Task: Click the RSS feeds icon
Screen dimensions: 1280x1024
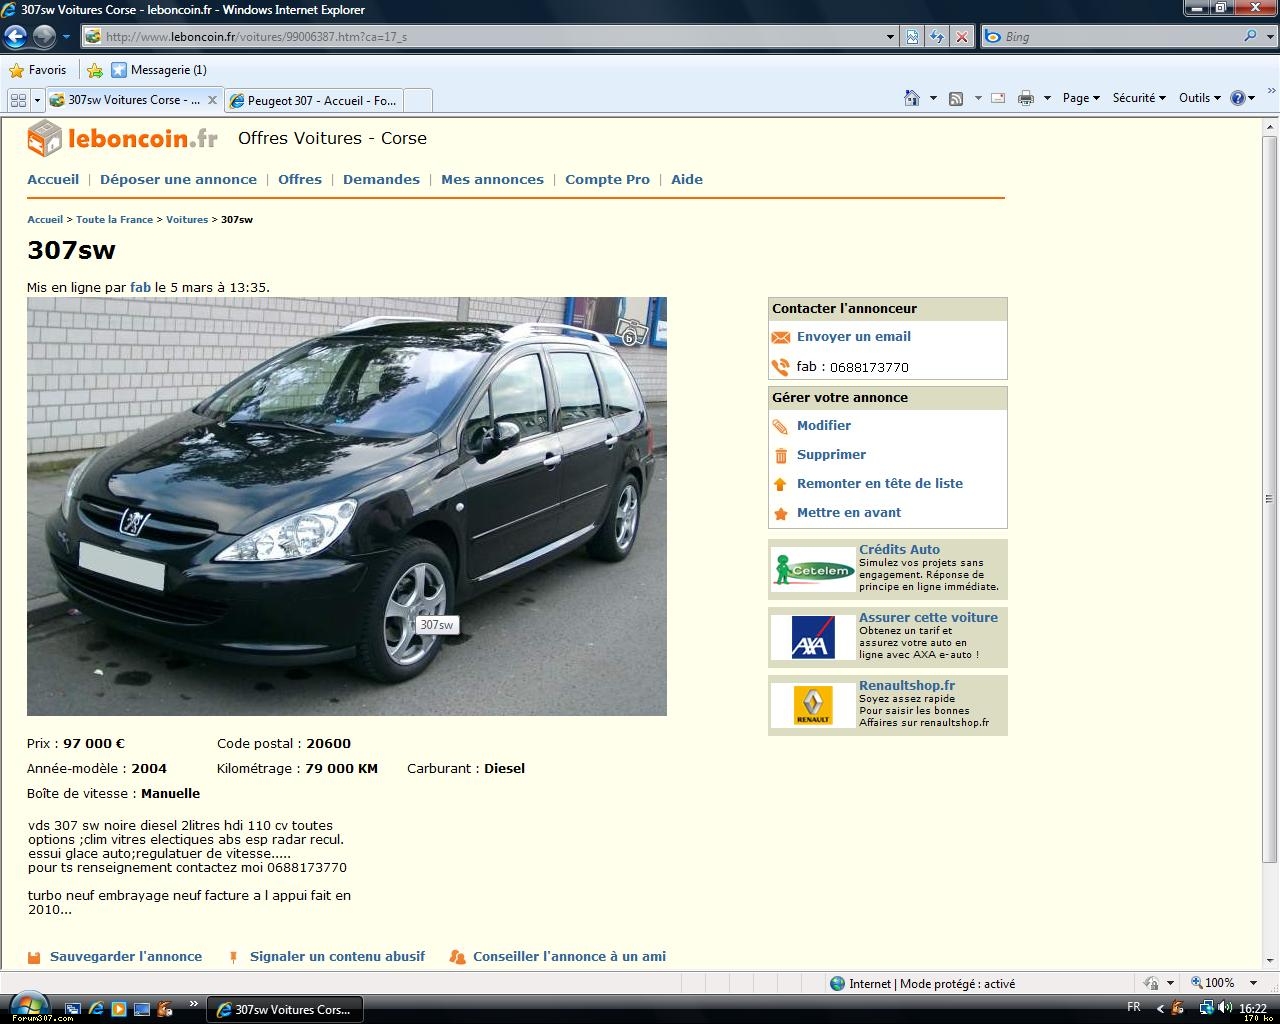Action: pos(956,98)
